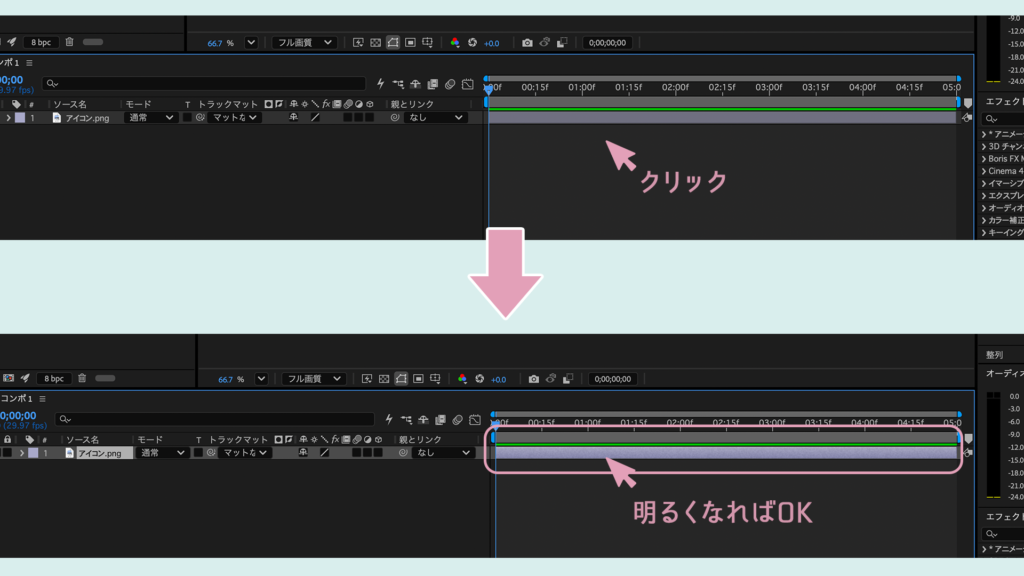Open フル画質 resolution dropdown in upper viewer
Screen dimensions: 1024x576
coord(304,42)
